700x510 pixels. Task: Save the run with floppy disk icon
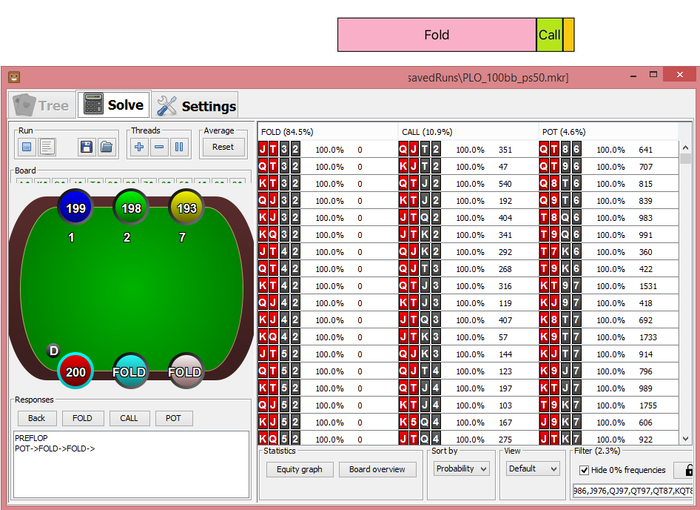point(87,146)
